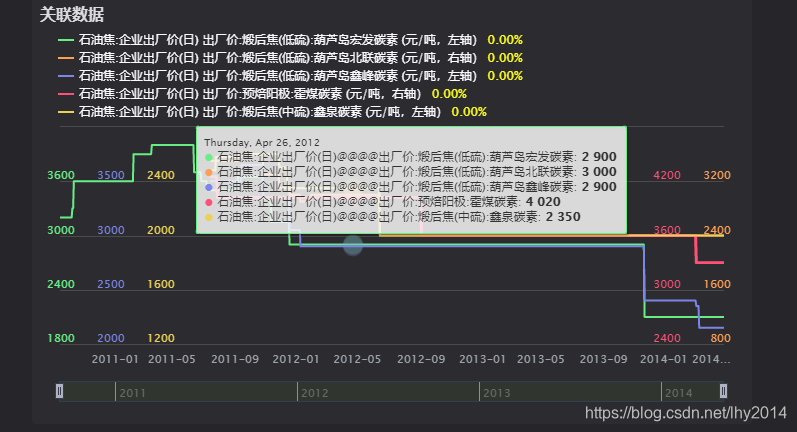Click the tooltip date Thursday, Apr 26, 2012
This screenshot has height=432, width=797.
262,143
